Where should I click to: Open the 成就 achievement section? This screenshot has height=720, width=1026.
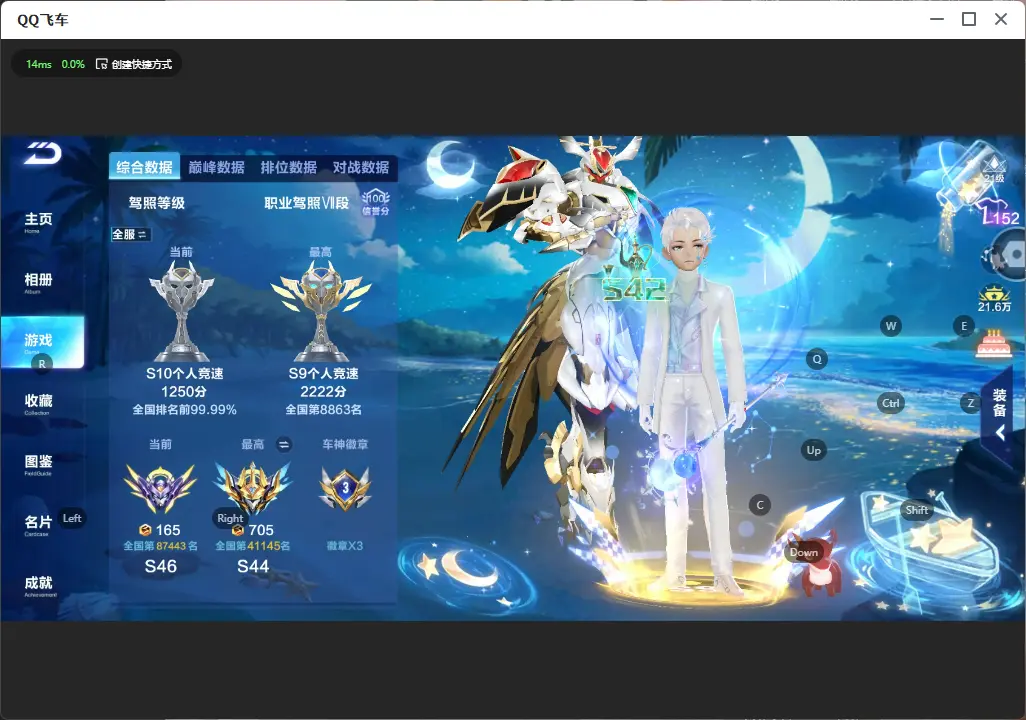click(39, 585)
